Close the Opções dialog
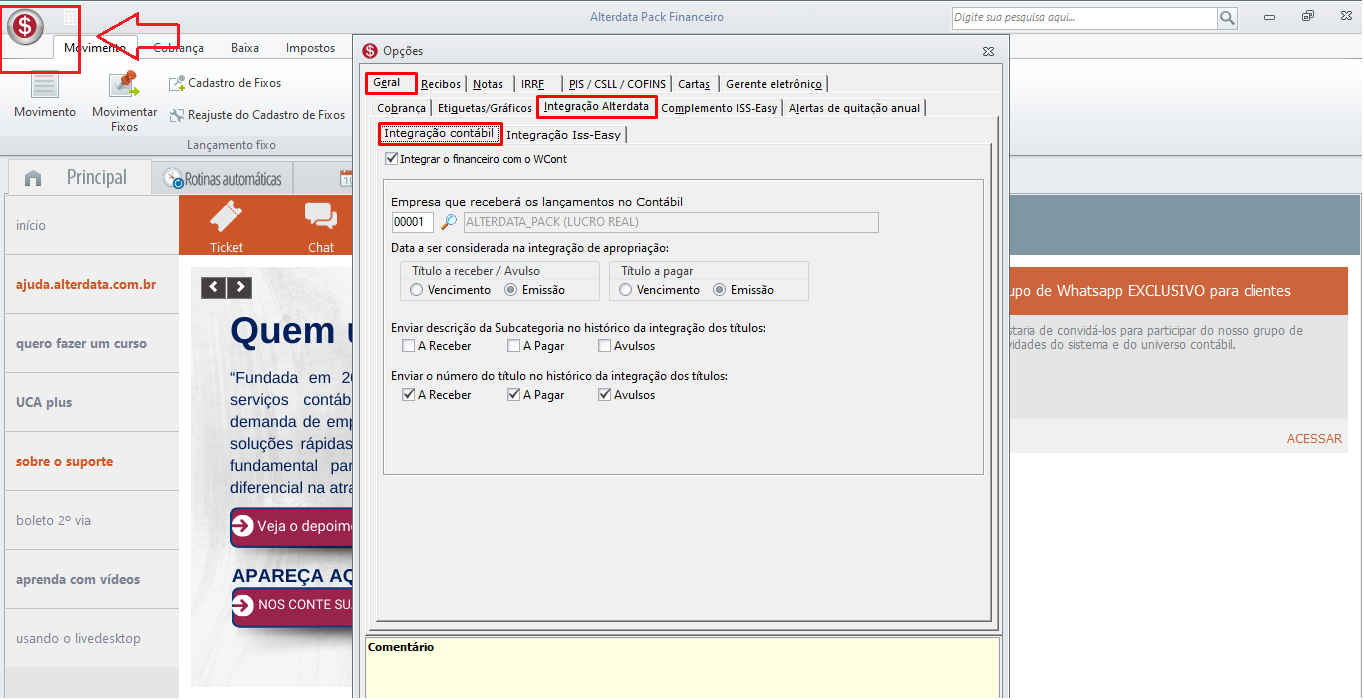This screenshot has width=1364, height=700. [x=988, y=51]
